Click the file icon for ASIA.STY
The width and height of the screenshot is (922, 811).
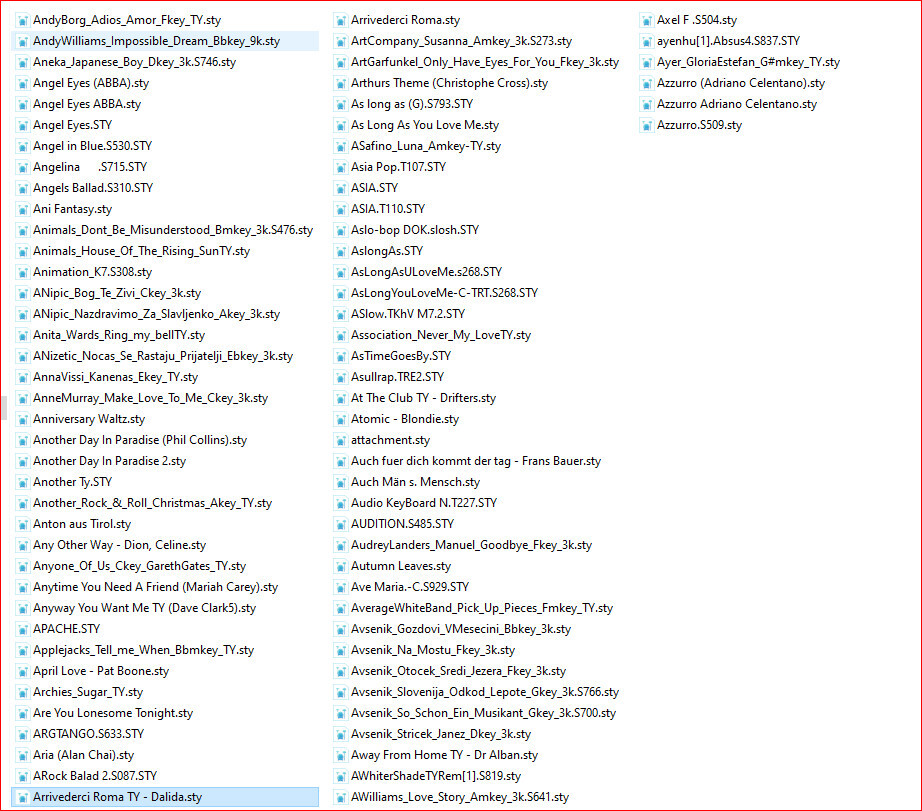tap(340, 188)
